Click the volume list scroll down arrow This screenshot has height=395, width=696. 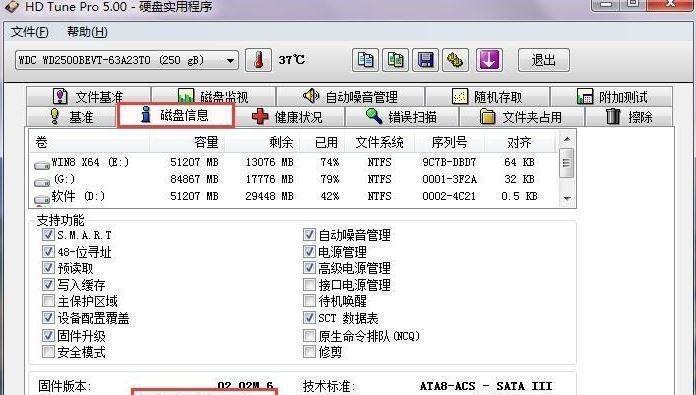[566, 198]
